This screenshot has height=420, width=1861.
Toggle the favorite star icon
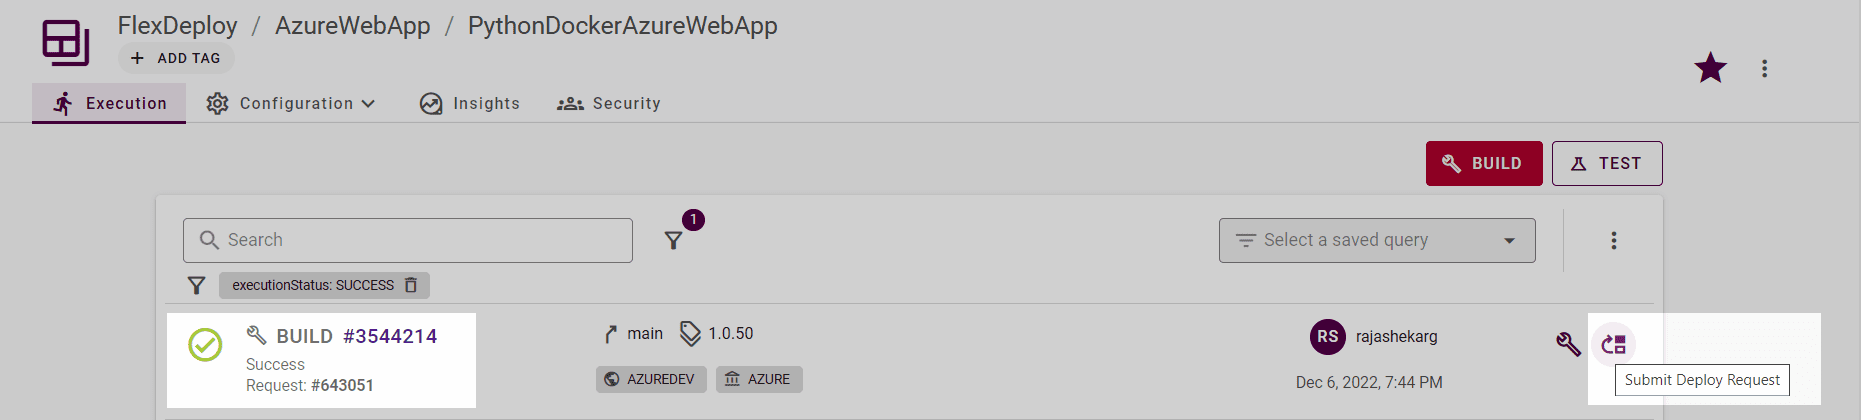[x=1710, y=68]
